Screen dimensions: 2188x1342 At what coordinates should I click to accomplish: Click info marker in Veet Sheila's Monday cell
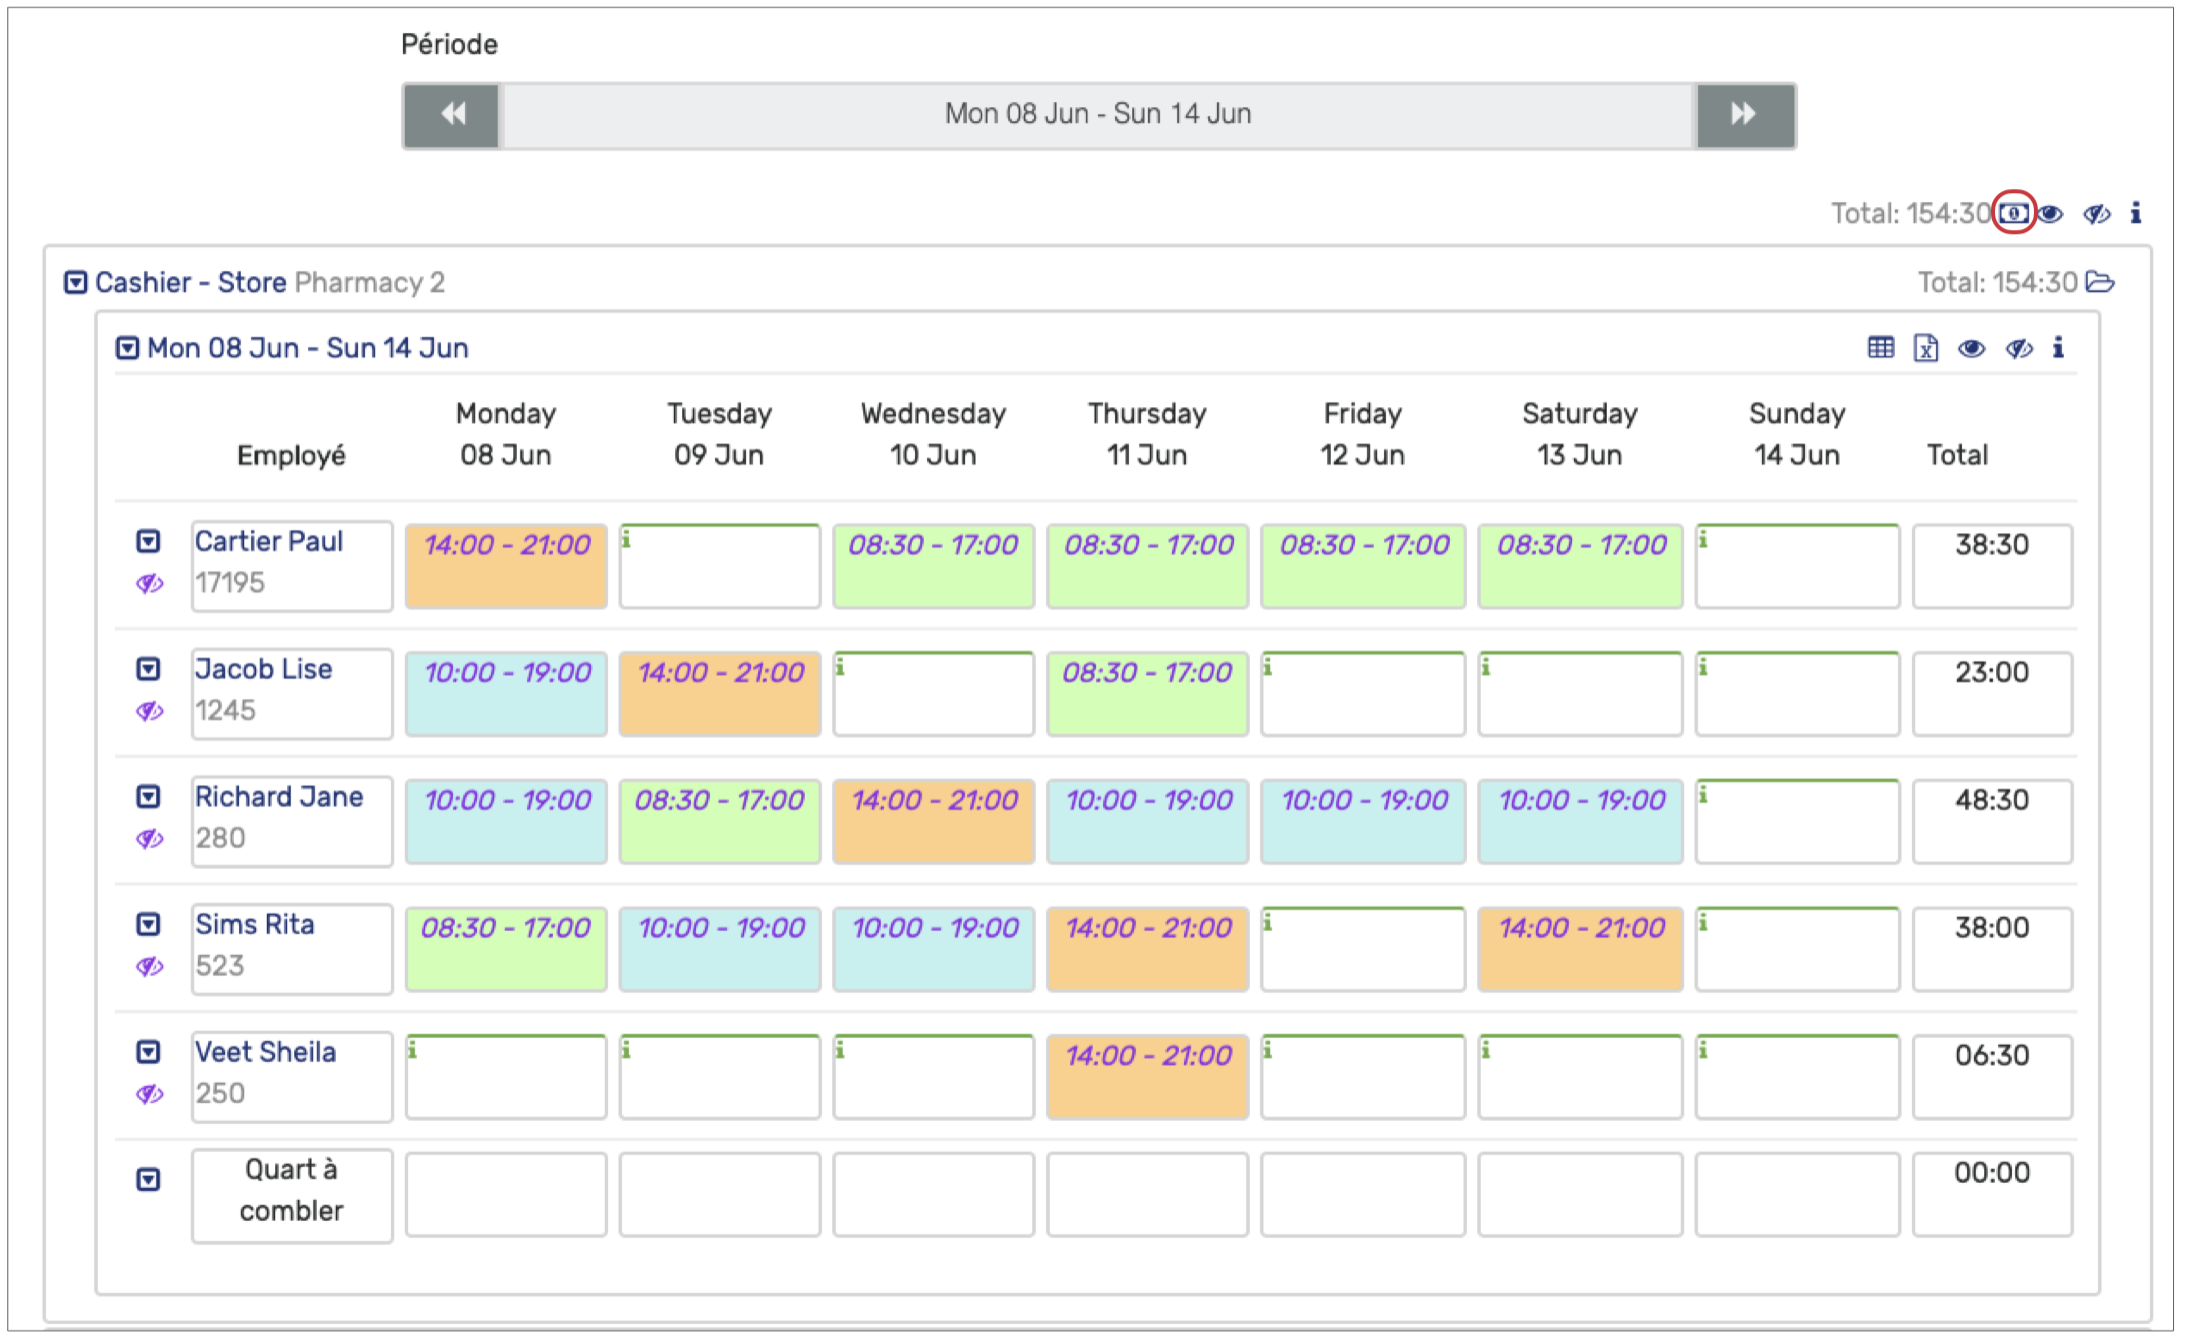(x=412, y=1050)
